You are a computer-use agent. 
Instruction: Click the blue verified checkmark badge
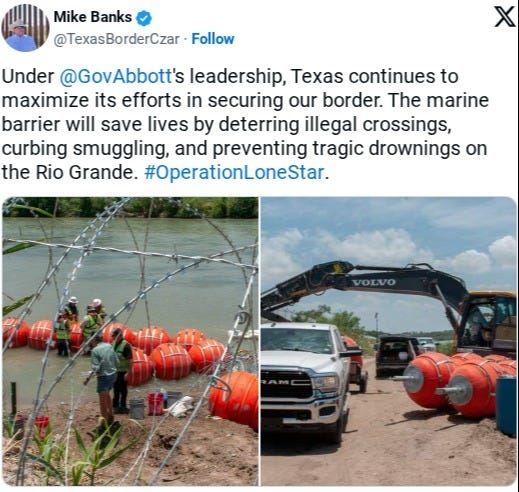pyautogui.click(x=144, y=19)
